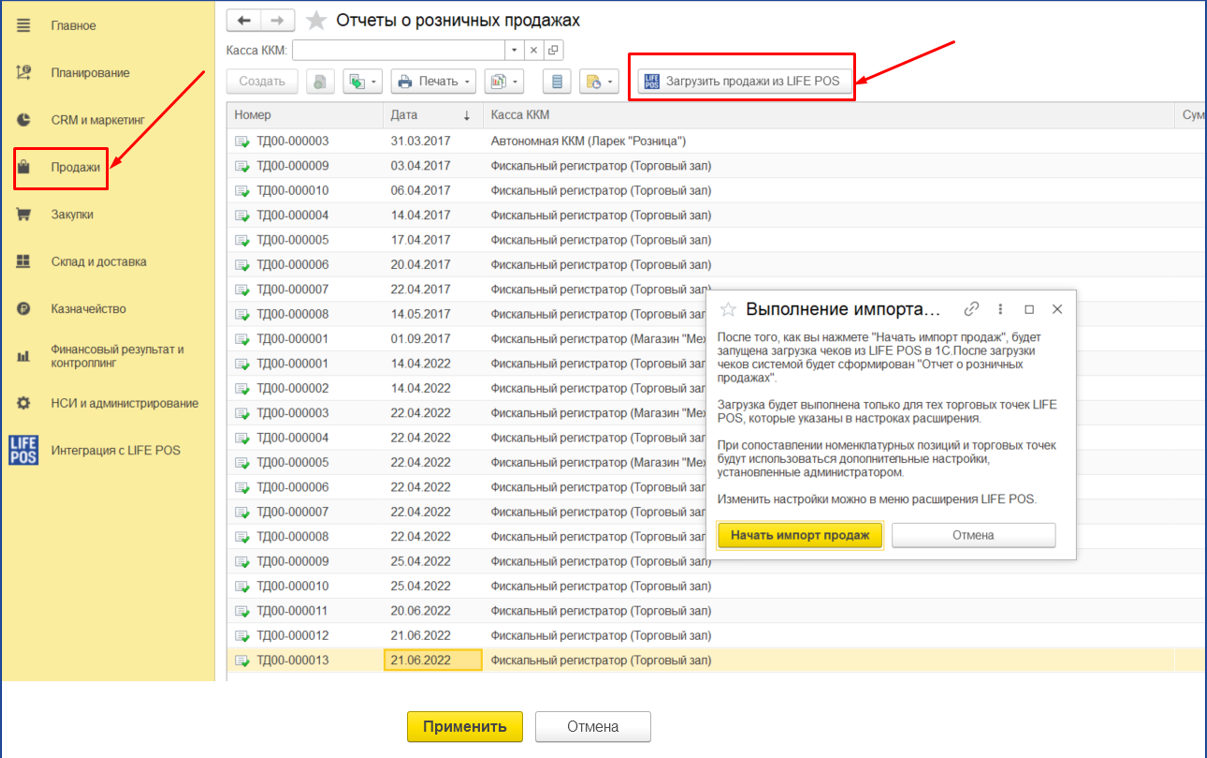
Task: Click the Номер column header
Action: click(305, 115)
